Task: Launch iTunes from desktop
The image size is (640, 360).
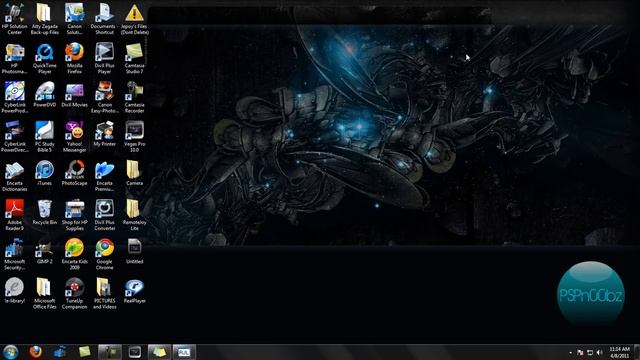Action: pos(44,173)
